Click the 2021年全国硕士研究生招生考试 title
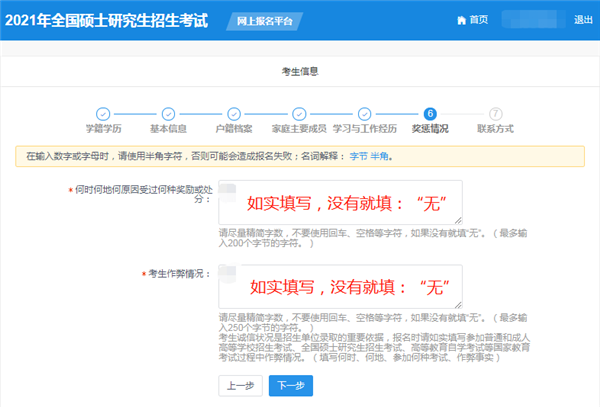The image size is (600, 407). tap(106, 21)
